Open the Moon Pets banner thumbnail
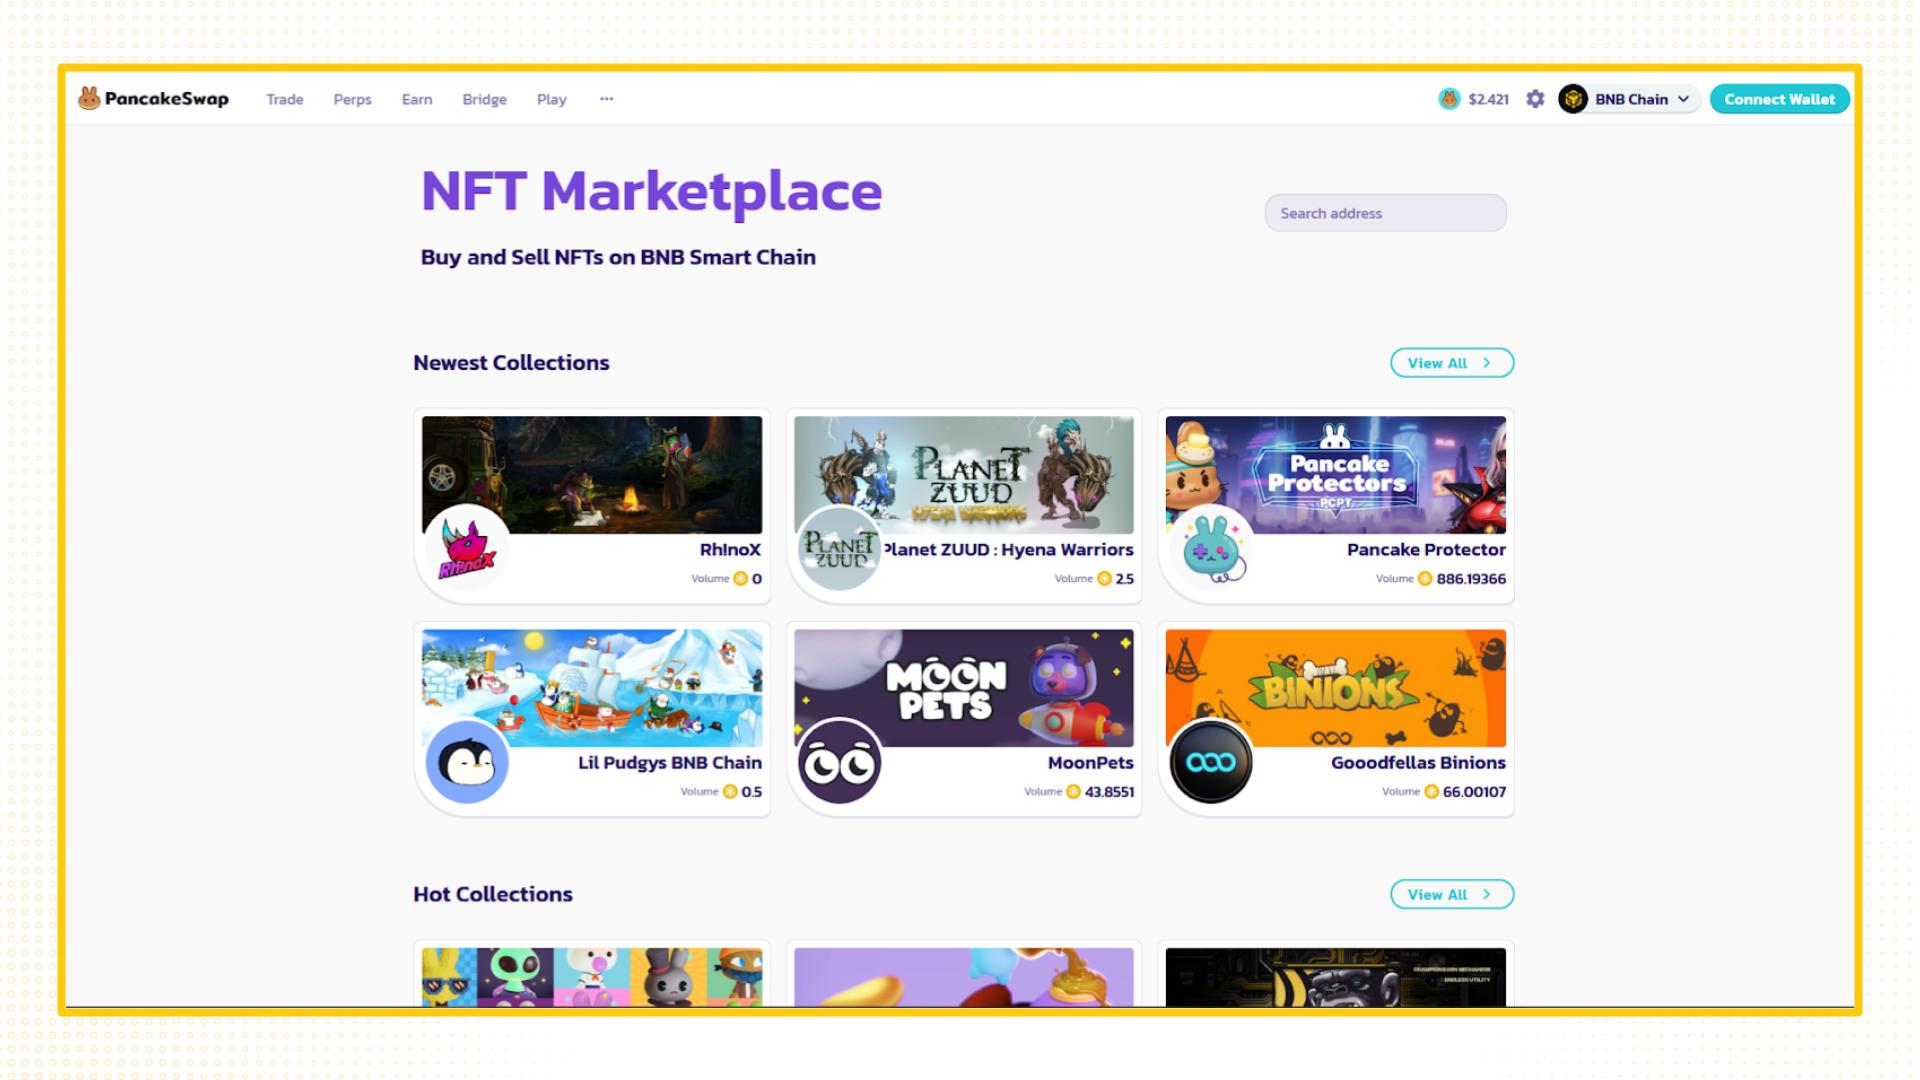Screen dimensions: 1920x1080 (x=963, y=687)
